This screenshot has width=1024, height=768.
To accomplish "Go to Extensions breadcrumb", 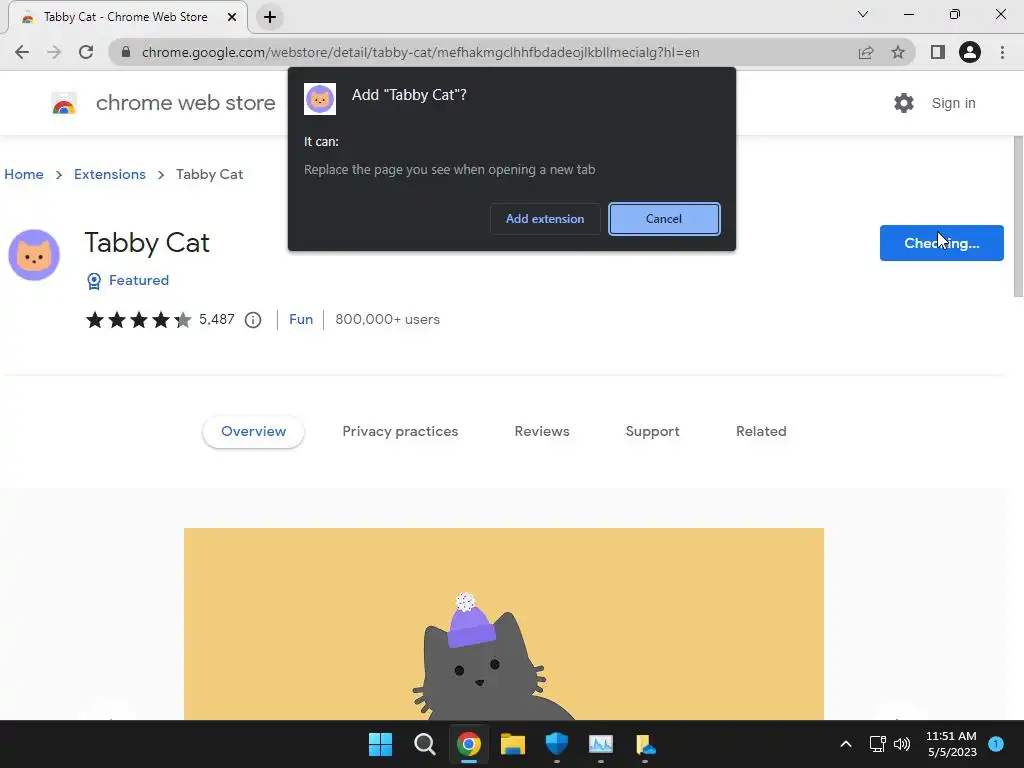I will [110, 174].
